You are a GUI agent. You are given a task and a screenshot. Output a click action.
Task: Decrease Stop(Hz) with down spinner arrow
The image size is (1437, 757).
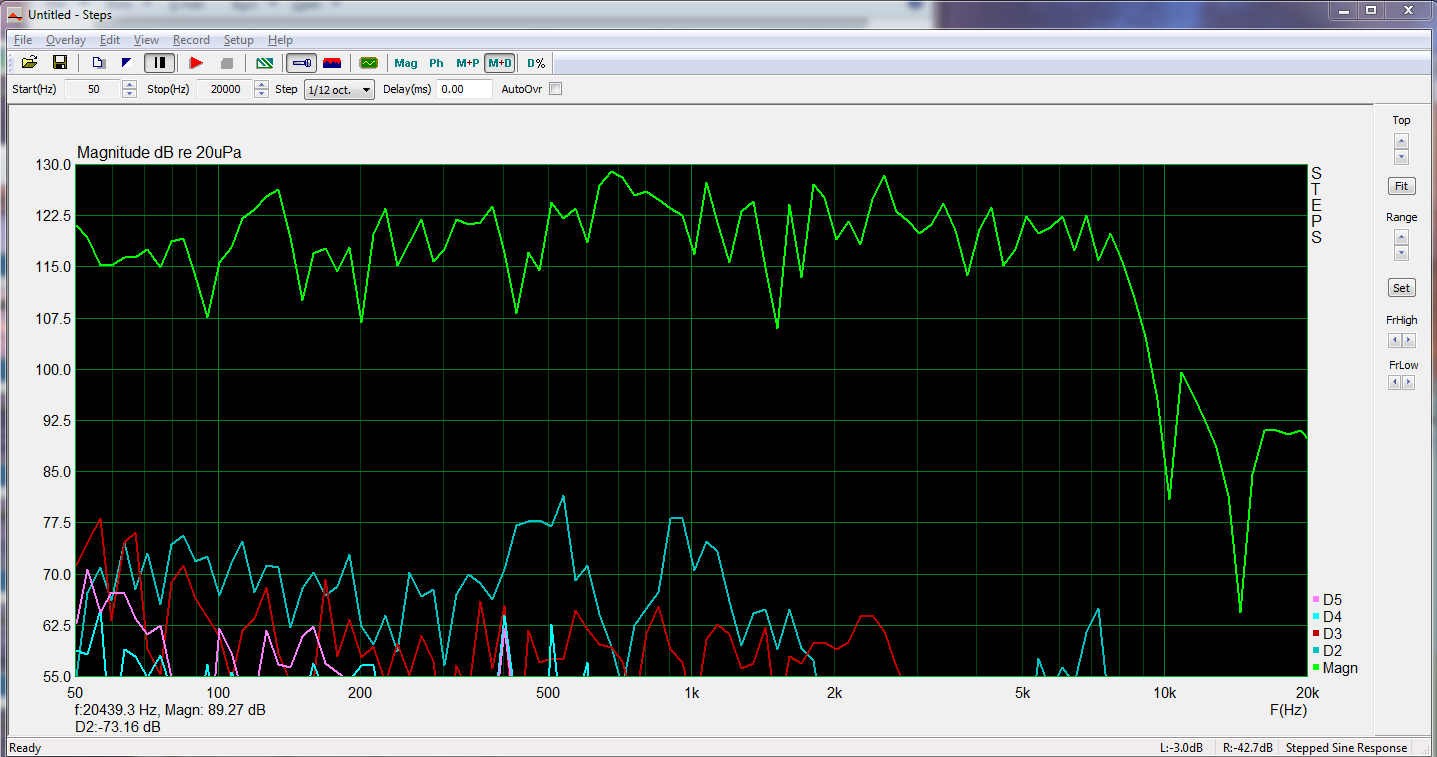pyautogui.click(x=262, y=94)
